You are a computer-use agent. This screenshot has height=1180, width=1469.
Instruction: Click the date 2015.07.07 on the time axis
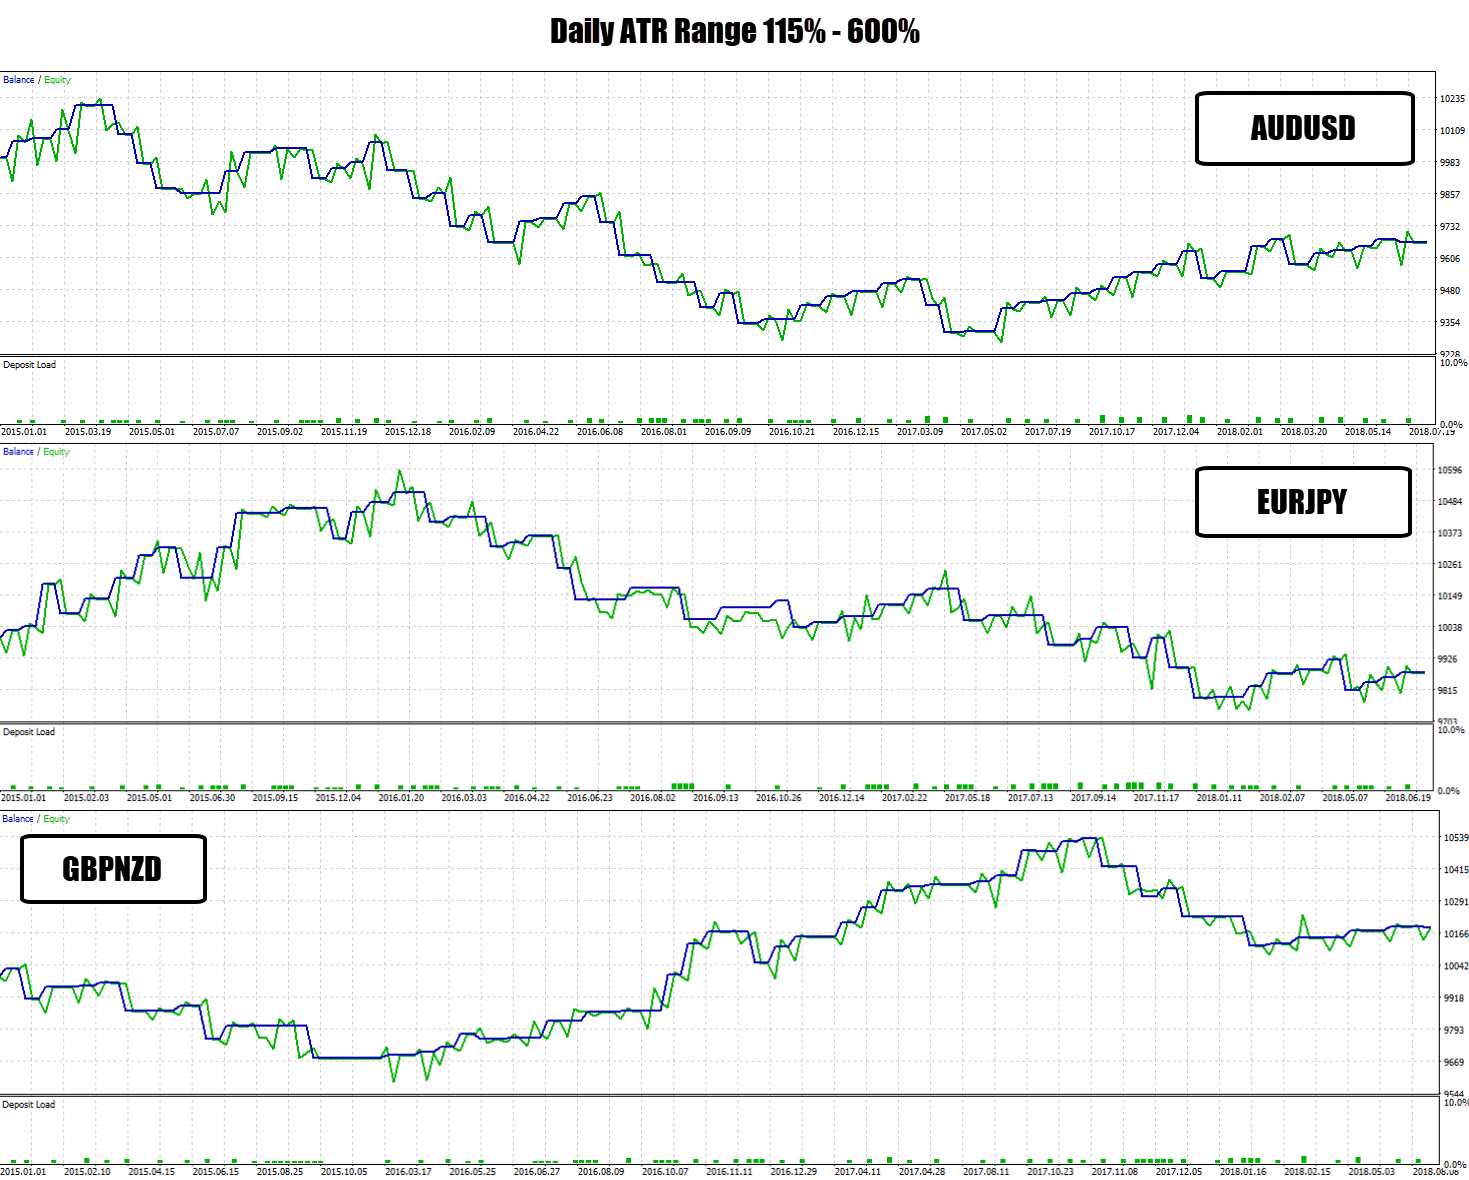216,432
